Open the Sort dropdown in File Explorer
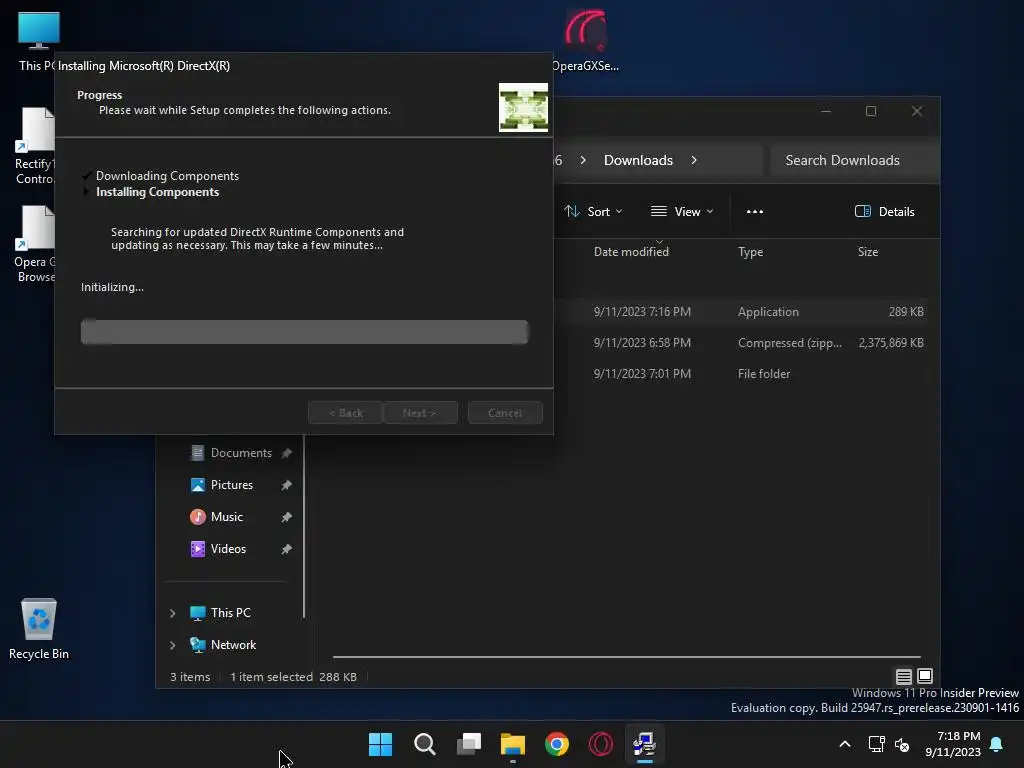The height and width of the screenshot is (768, 1024). click(x=593, y=212)
